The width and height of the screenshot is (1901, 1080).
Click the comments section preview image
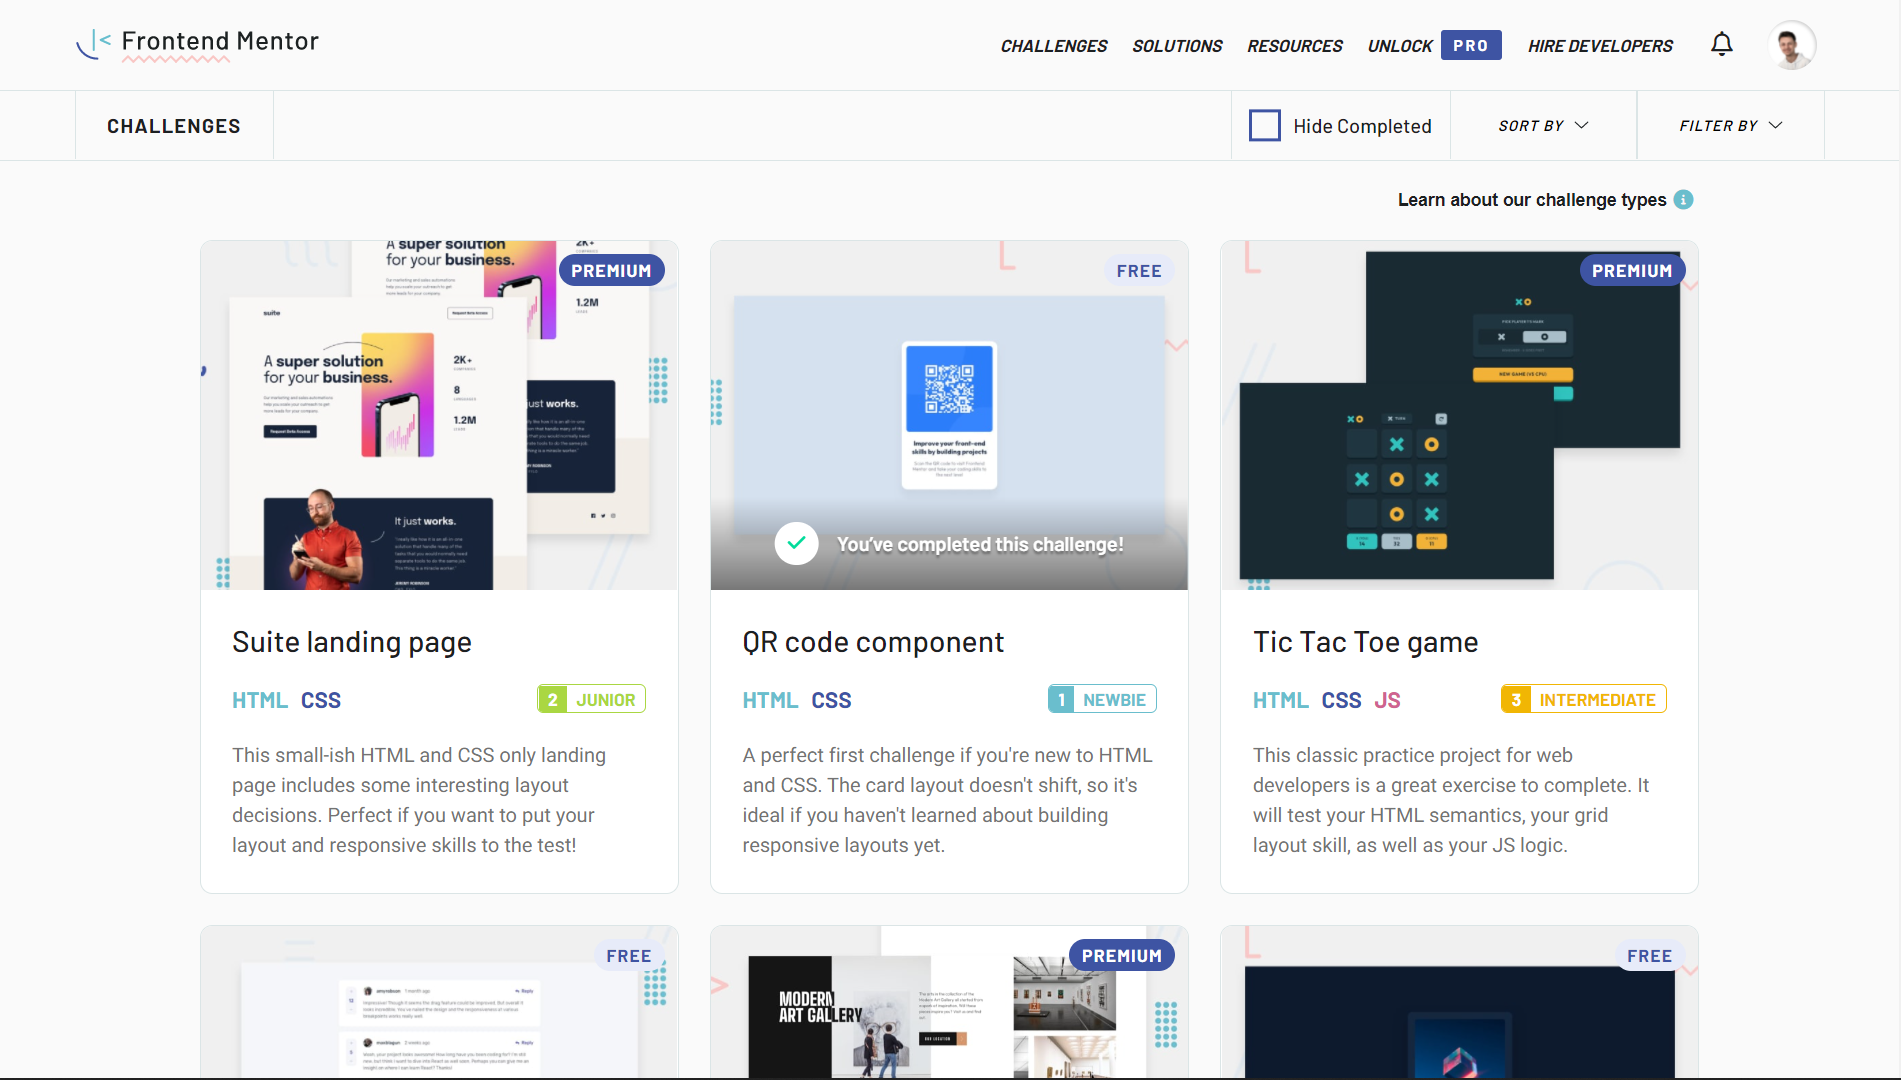point(439,1003)
